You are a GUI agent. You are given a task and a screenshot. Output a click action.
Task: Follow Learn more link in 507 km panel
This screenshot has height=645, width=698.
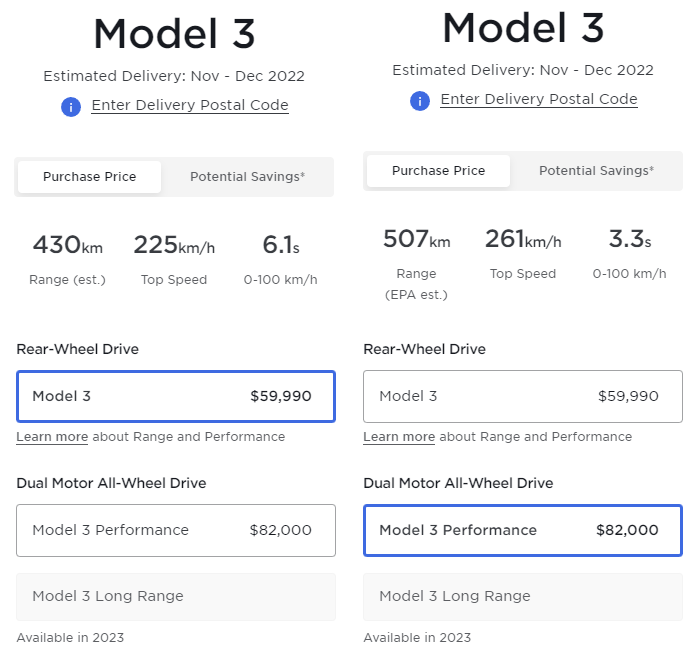coord(399,437)
